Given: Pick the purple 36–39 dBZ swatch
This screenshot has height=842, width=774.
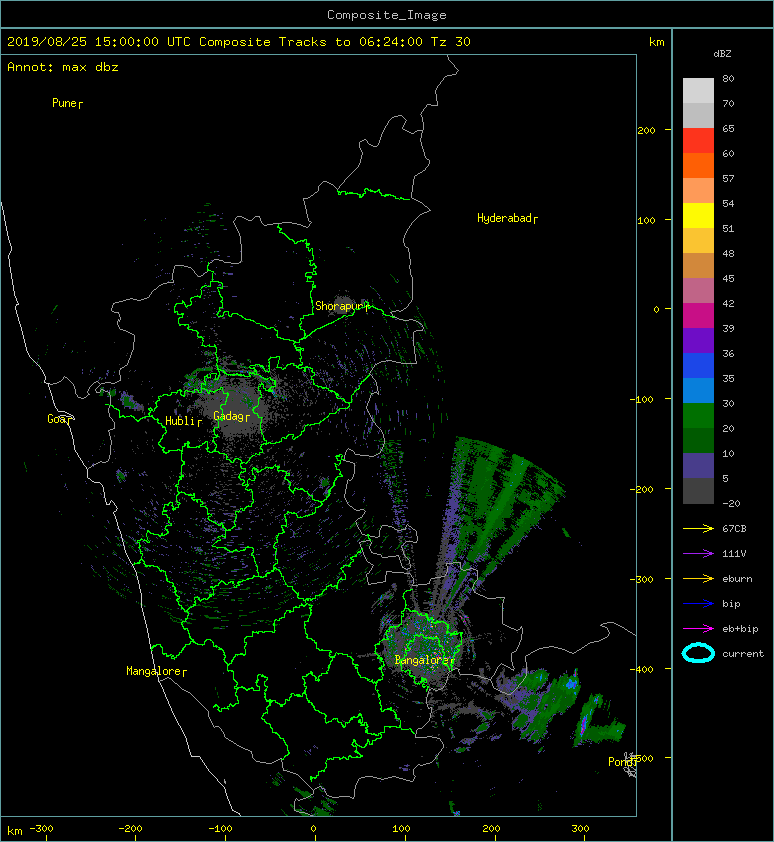Looking at the screenshot, I should (x=698, y=341).
